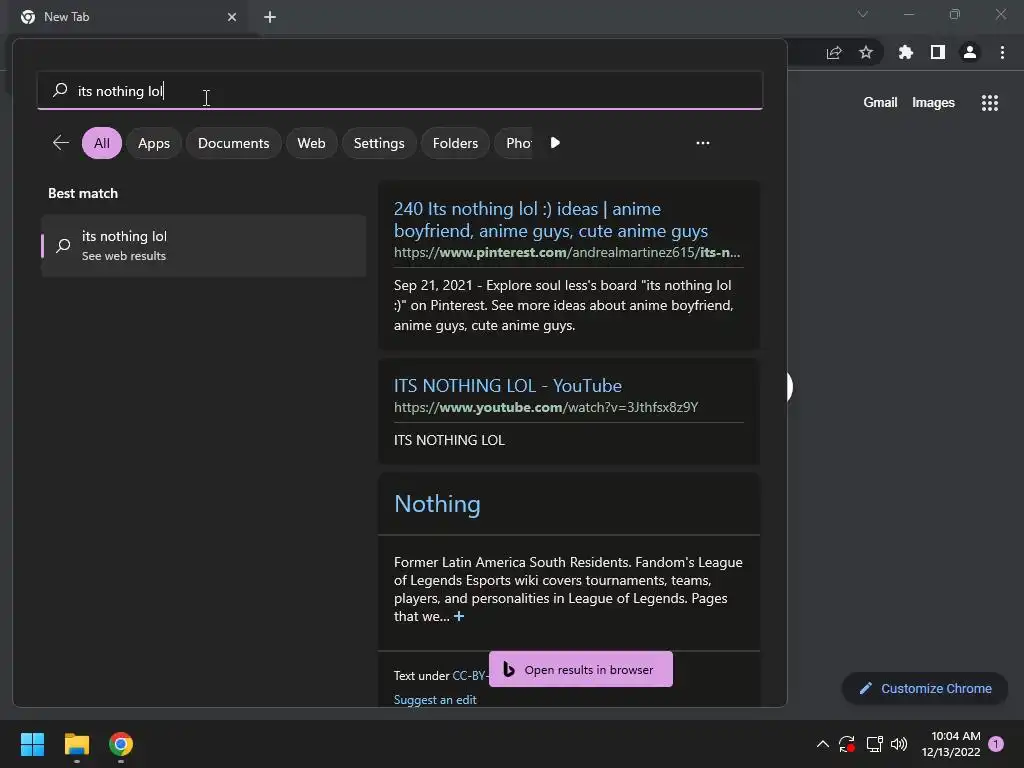Click the search magnifier icon in search box
The image size is (1024, 768).
coord(60,90)
